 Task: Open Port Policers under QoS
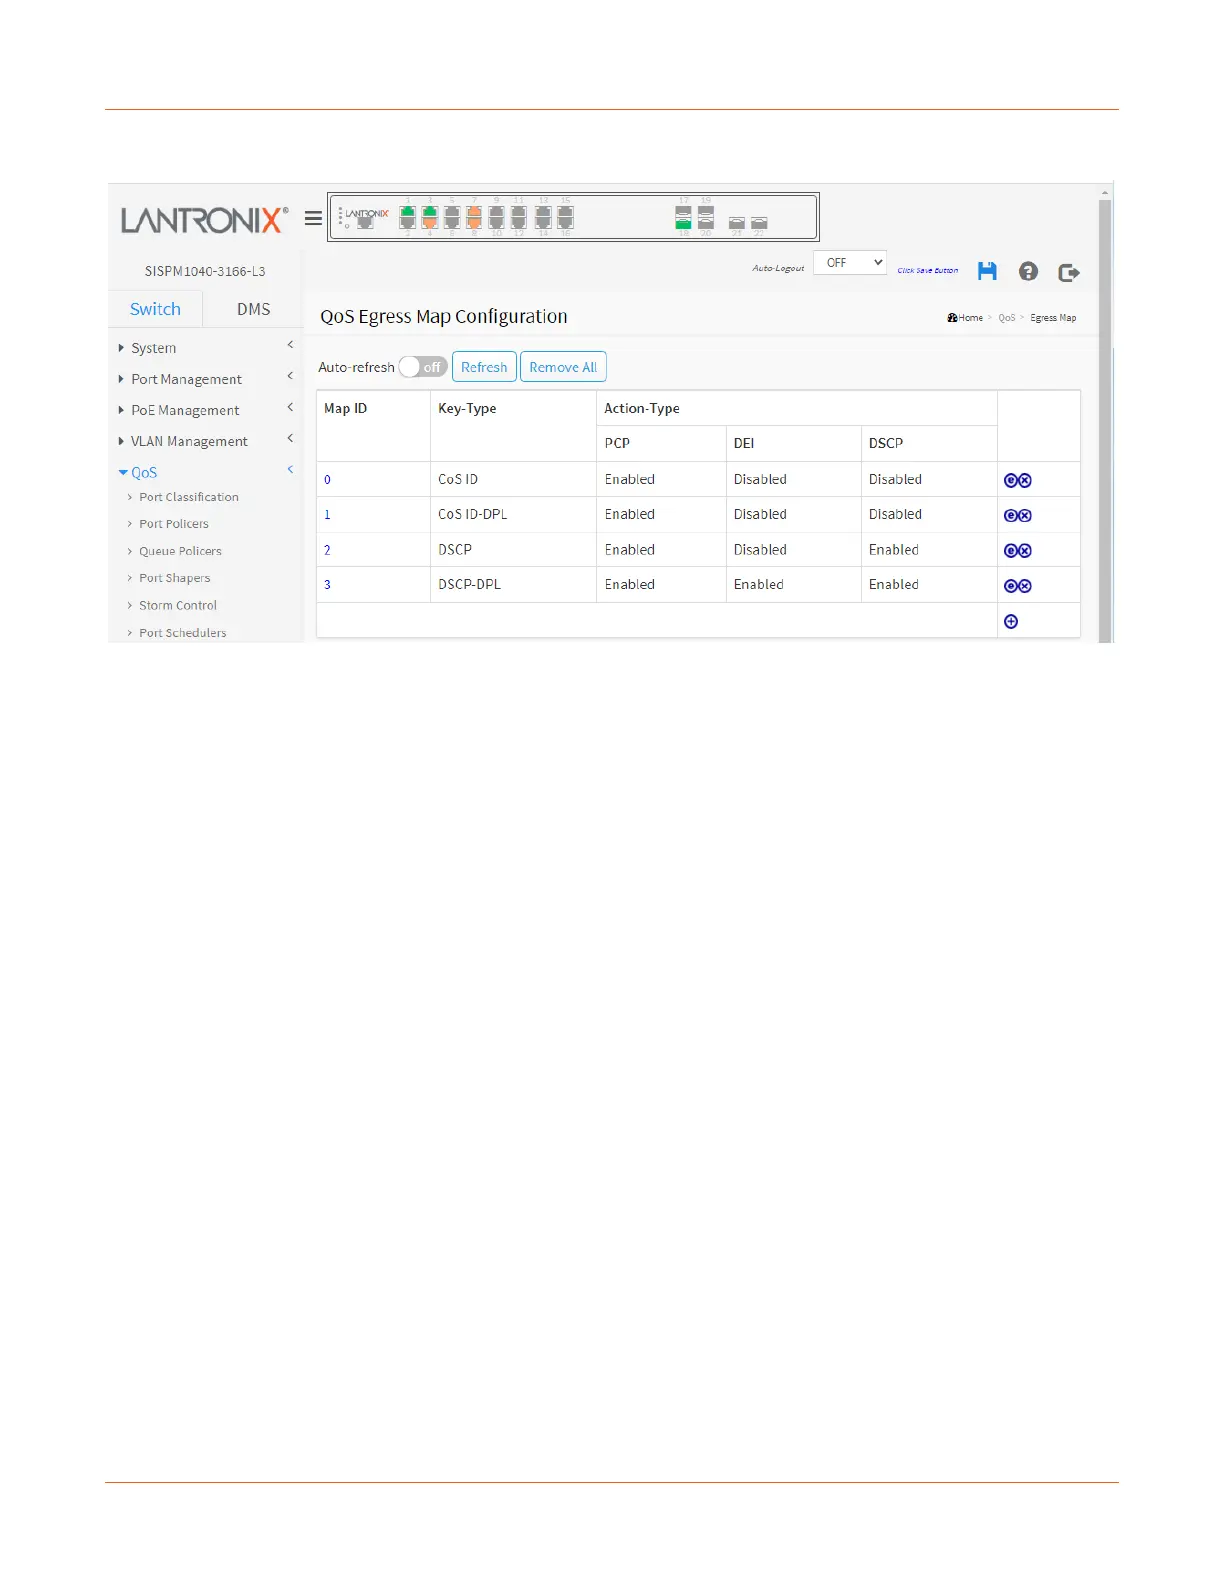tap(174, 524)
